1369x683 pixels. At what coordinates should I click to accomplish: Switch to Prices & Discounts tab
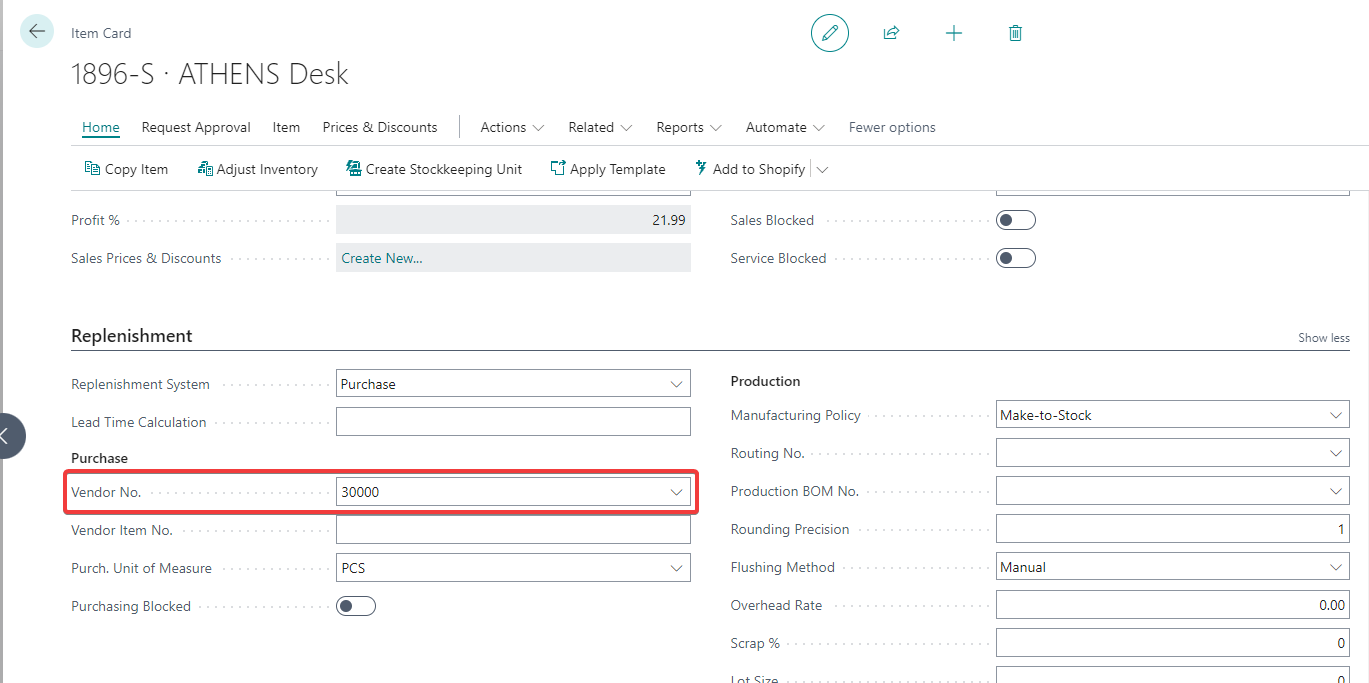pos(379,127)
